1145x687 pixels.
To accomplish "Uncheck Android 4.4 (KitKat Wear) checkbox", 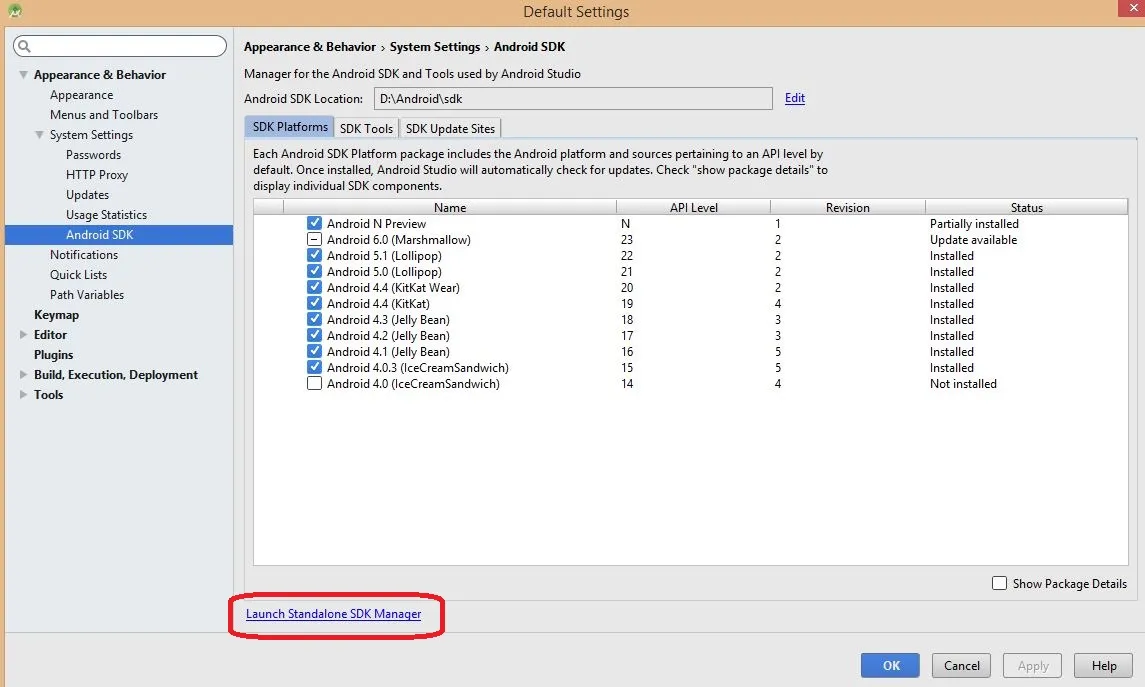I will pos(315,288).
